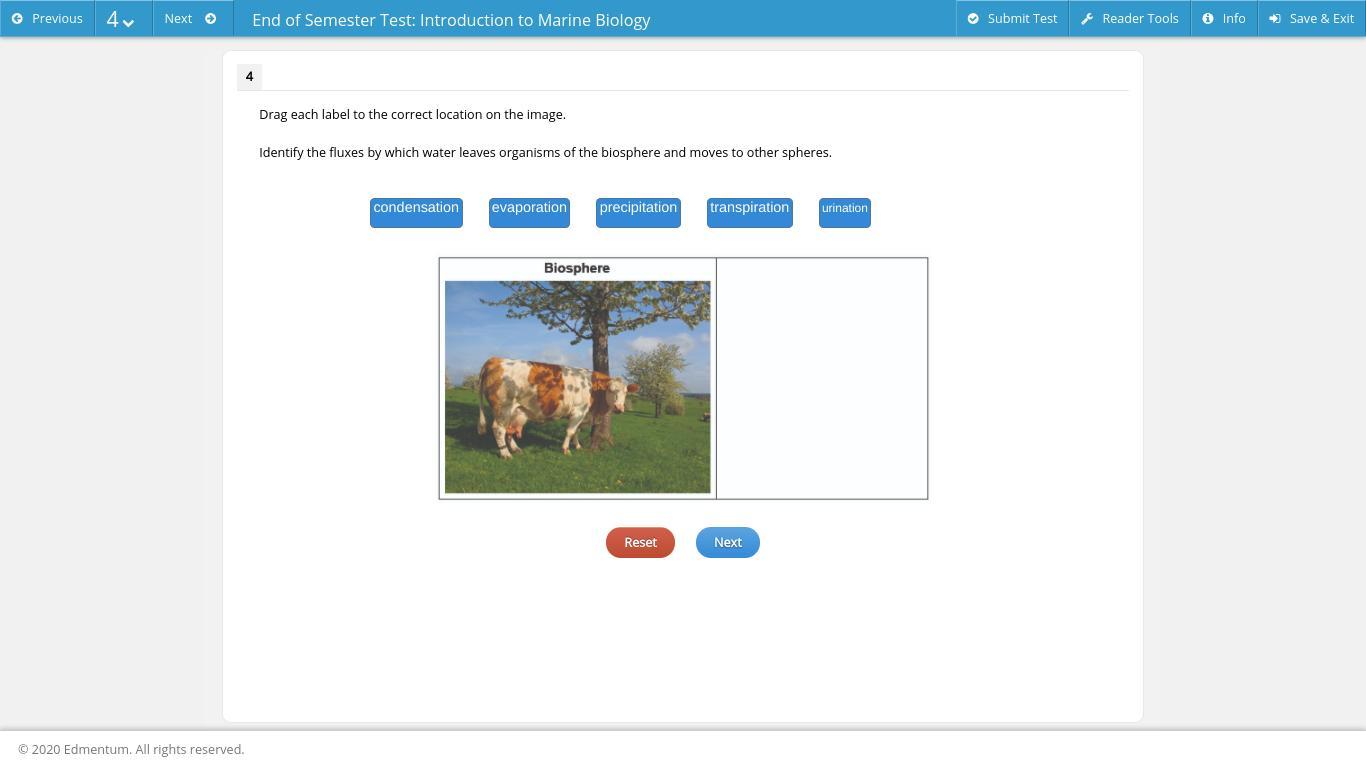Select the evaporation label
Screen dimensions: 1366x768
click(529, 212)
